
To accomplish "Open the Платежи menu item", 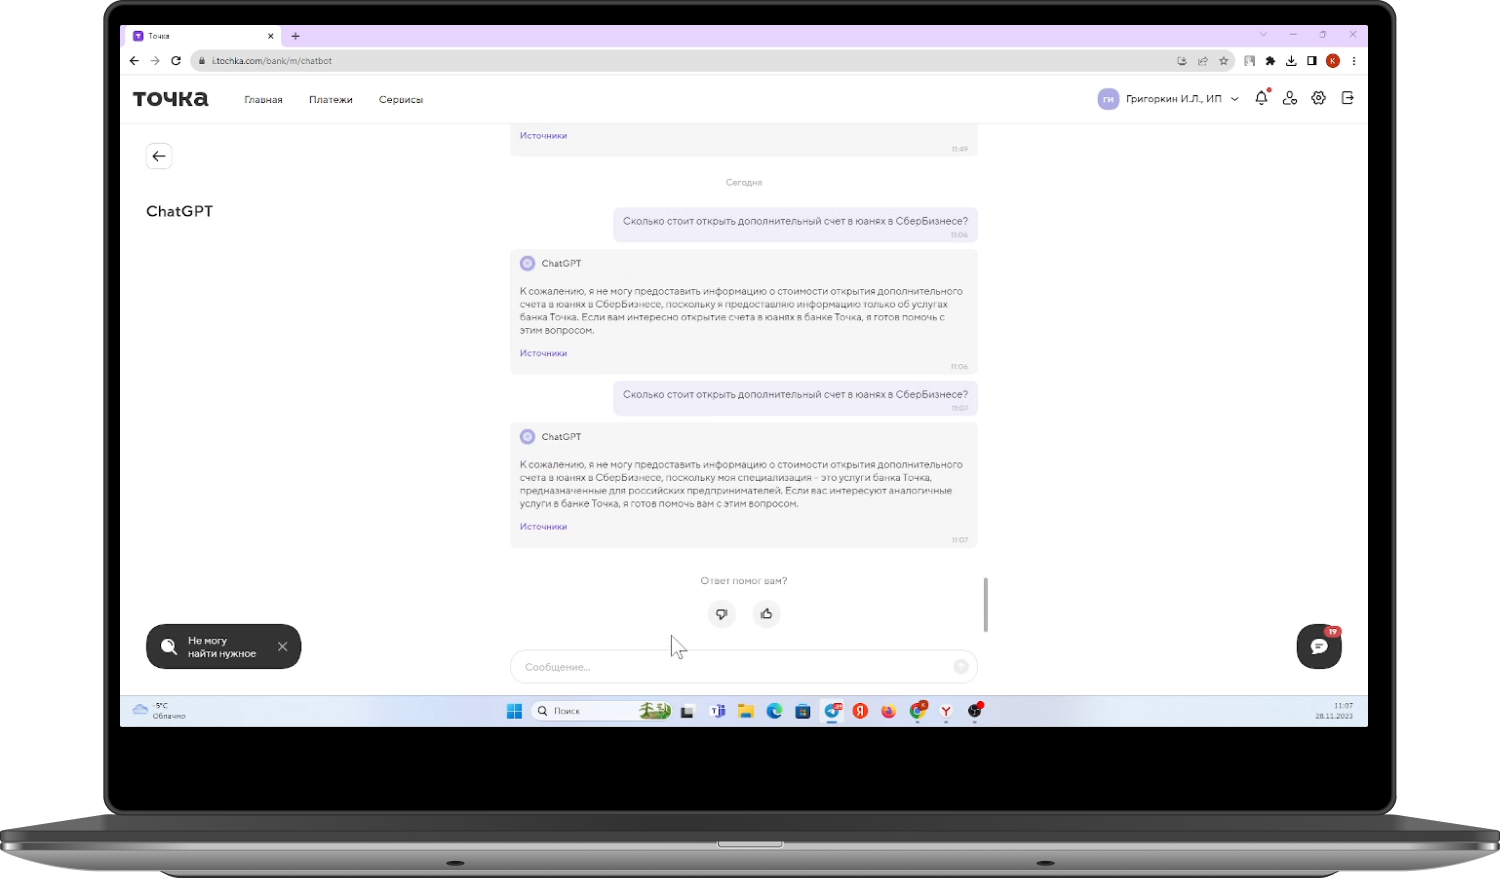I will pyautogui.click(x=331, y=100).
